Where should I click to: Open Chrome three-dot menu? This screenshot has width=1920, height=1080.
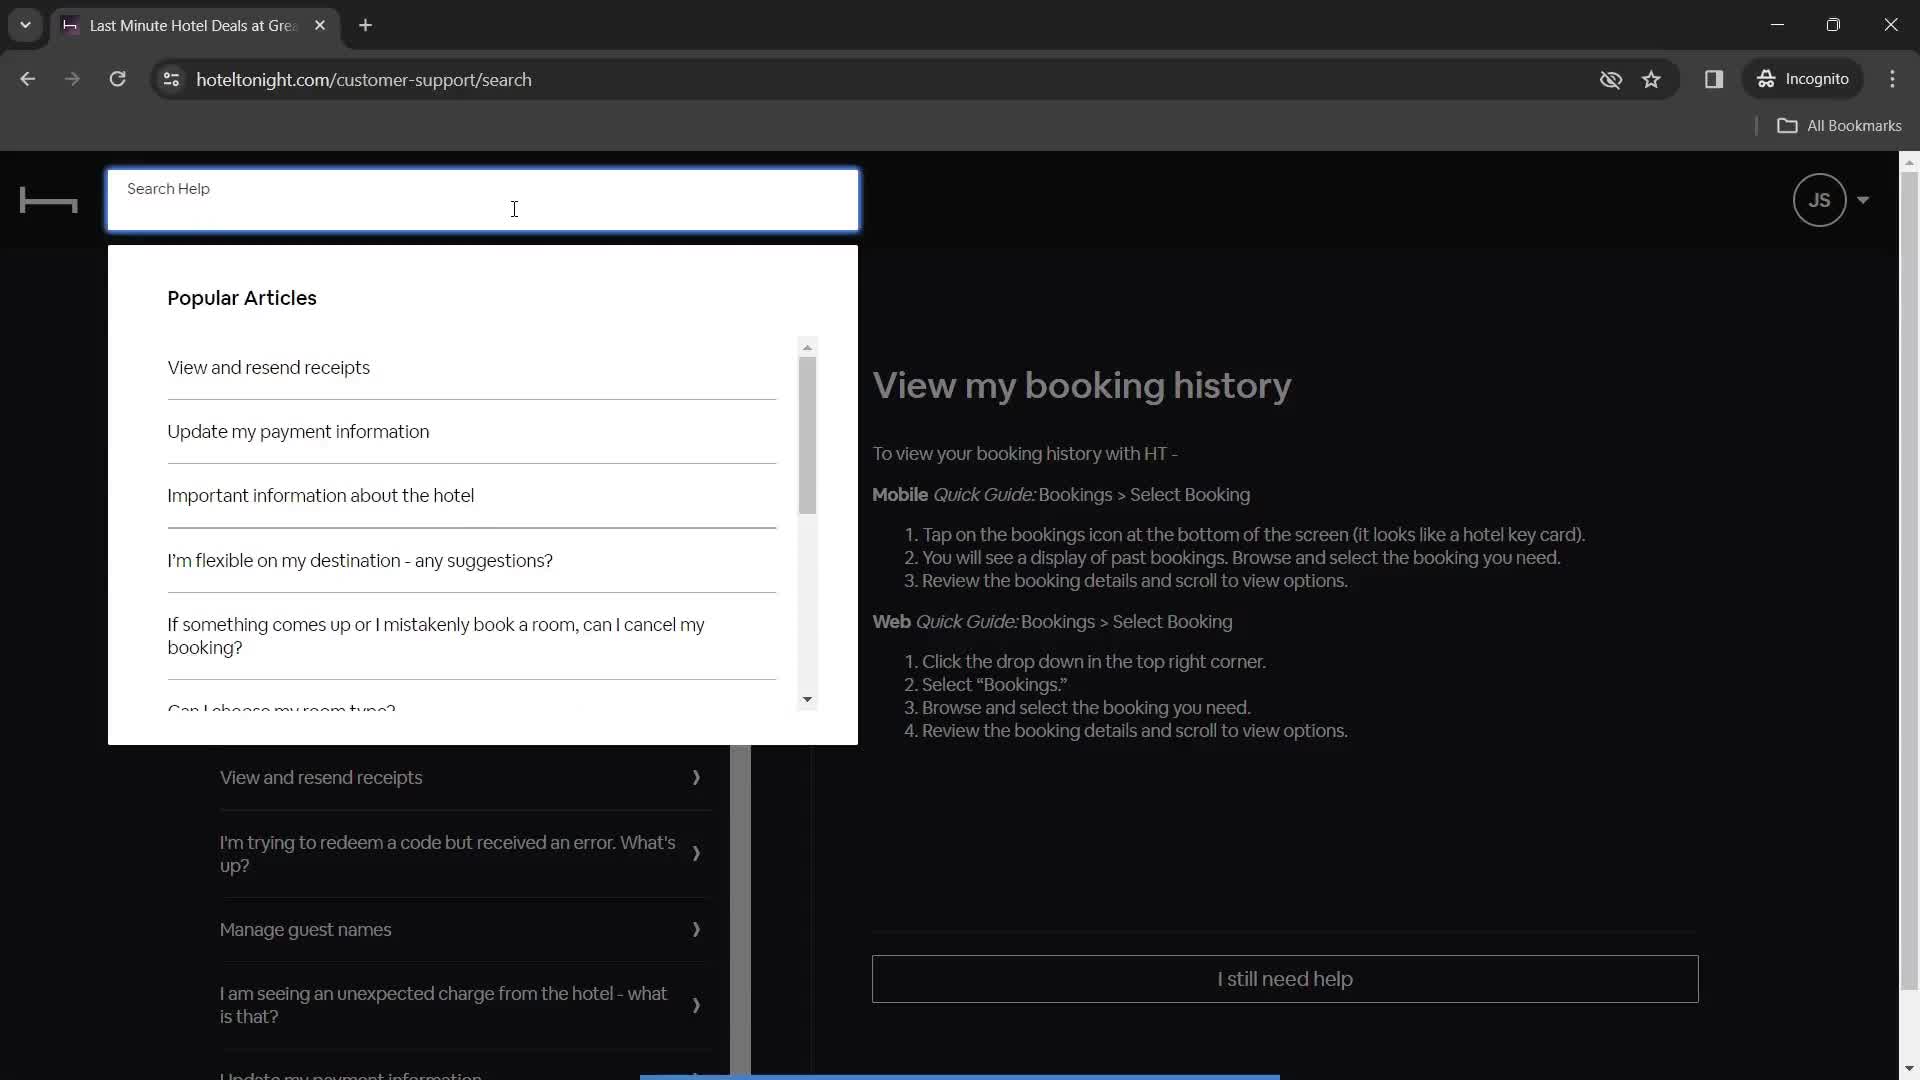point(1892,79)
